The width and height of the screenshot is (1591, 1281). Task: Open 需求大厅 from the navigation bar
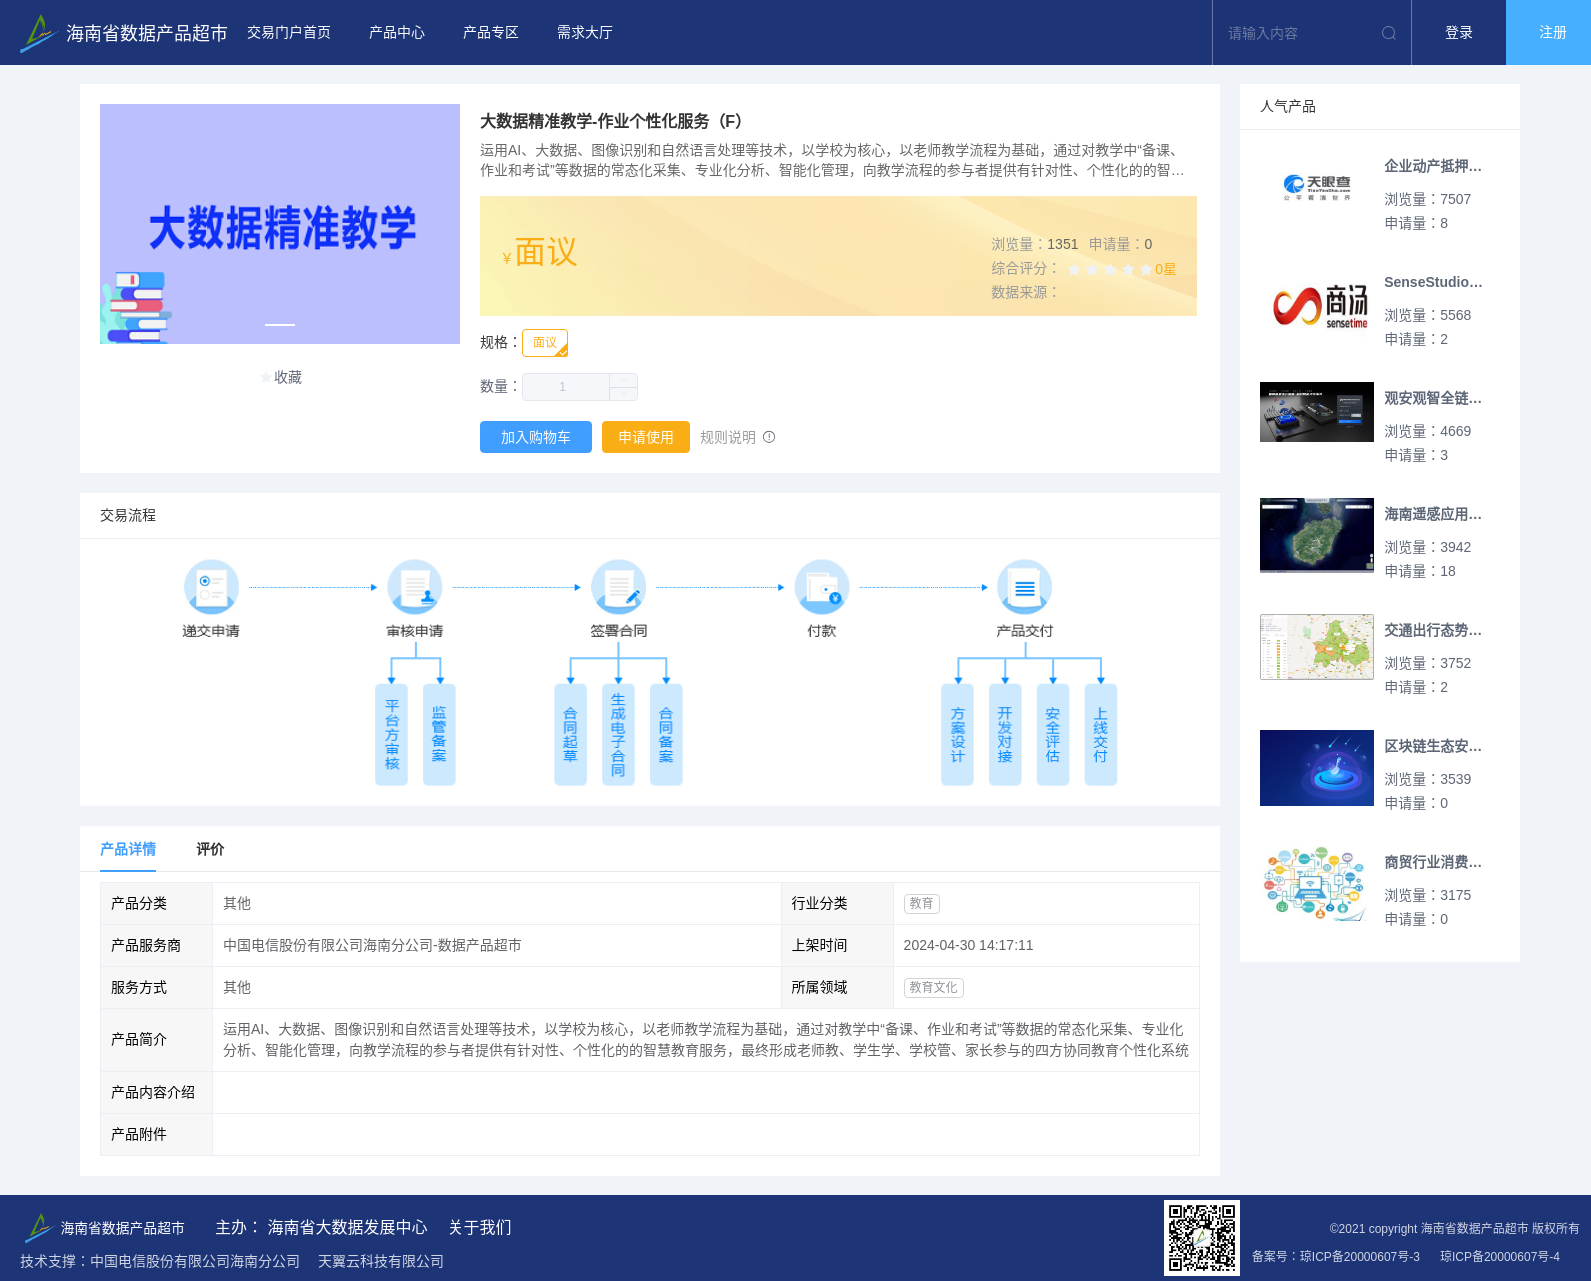click(585, 33)
